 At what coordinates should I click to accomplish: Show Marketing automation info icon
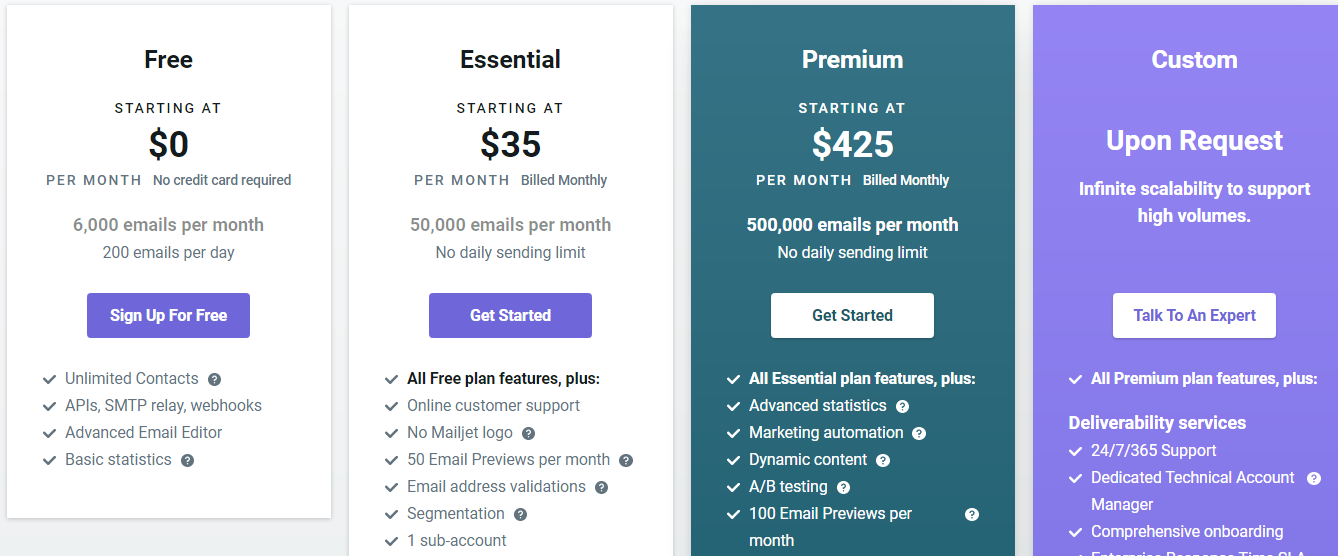[x=919, y=433]
